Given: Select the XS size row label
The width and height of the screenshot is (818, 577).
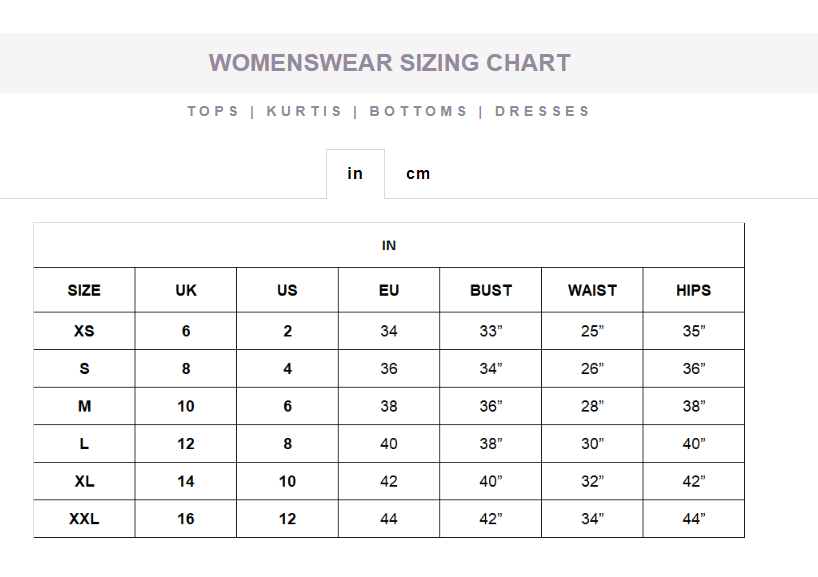Looking at the screenshot, I should (x=84, y=331).
